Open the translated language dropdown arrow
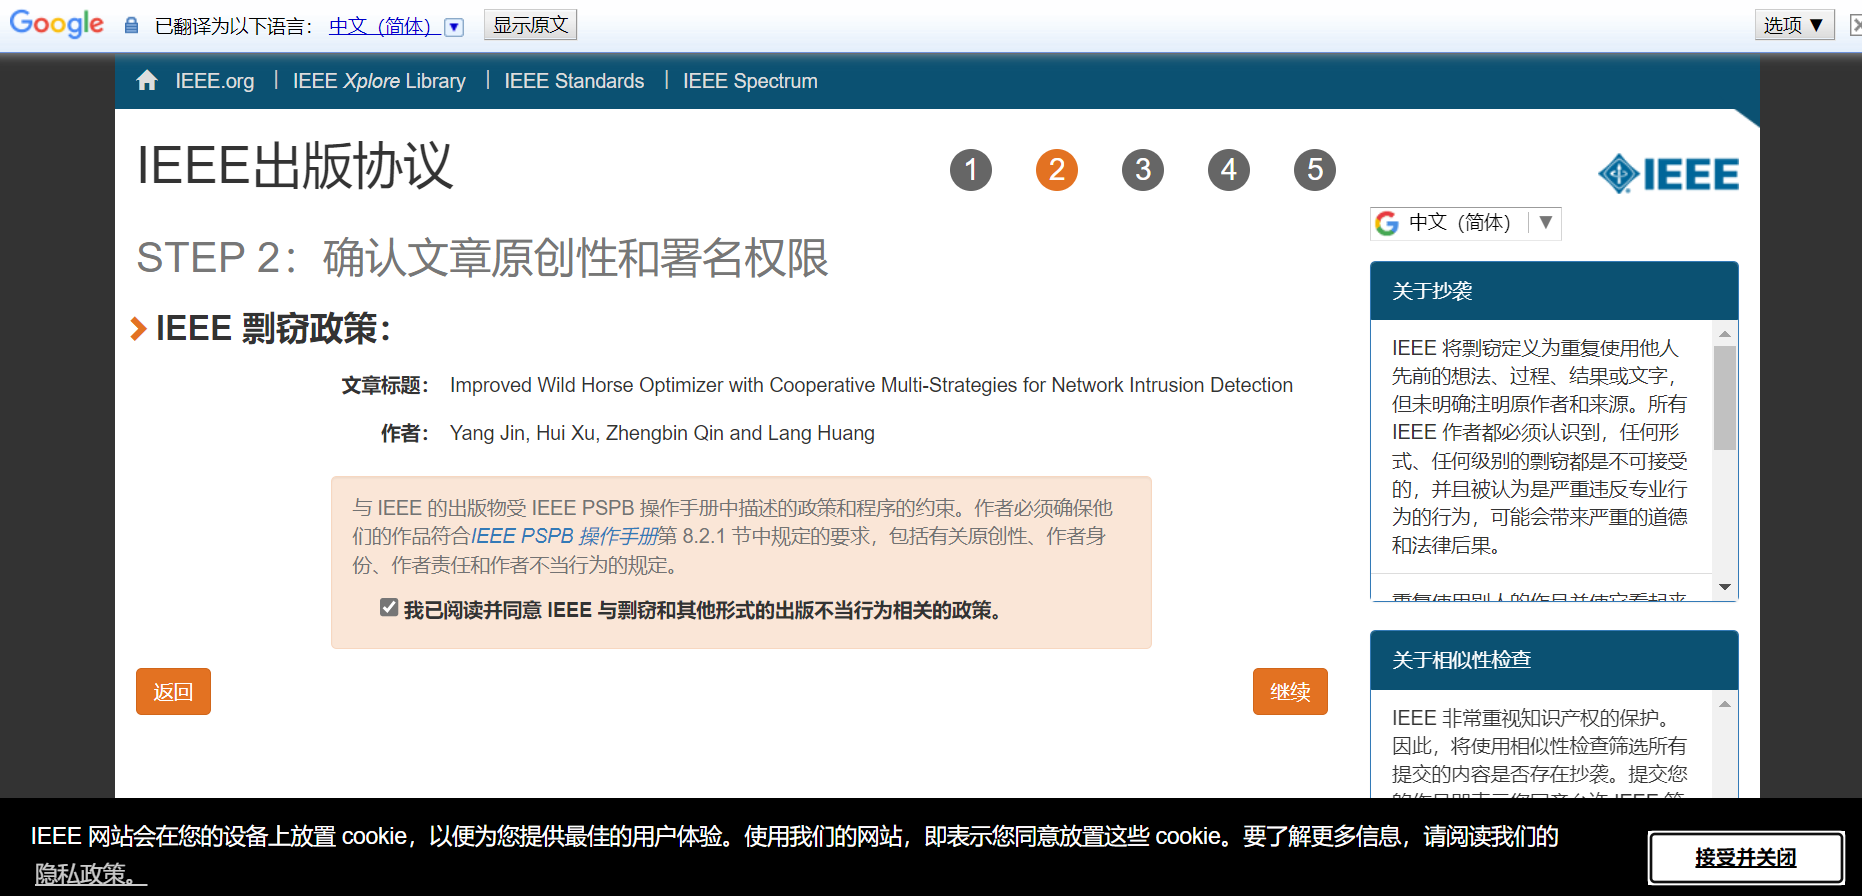1862x896 pixels. (x=454, y=27)
